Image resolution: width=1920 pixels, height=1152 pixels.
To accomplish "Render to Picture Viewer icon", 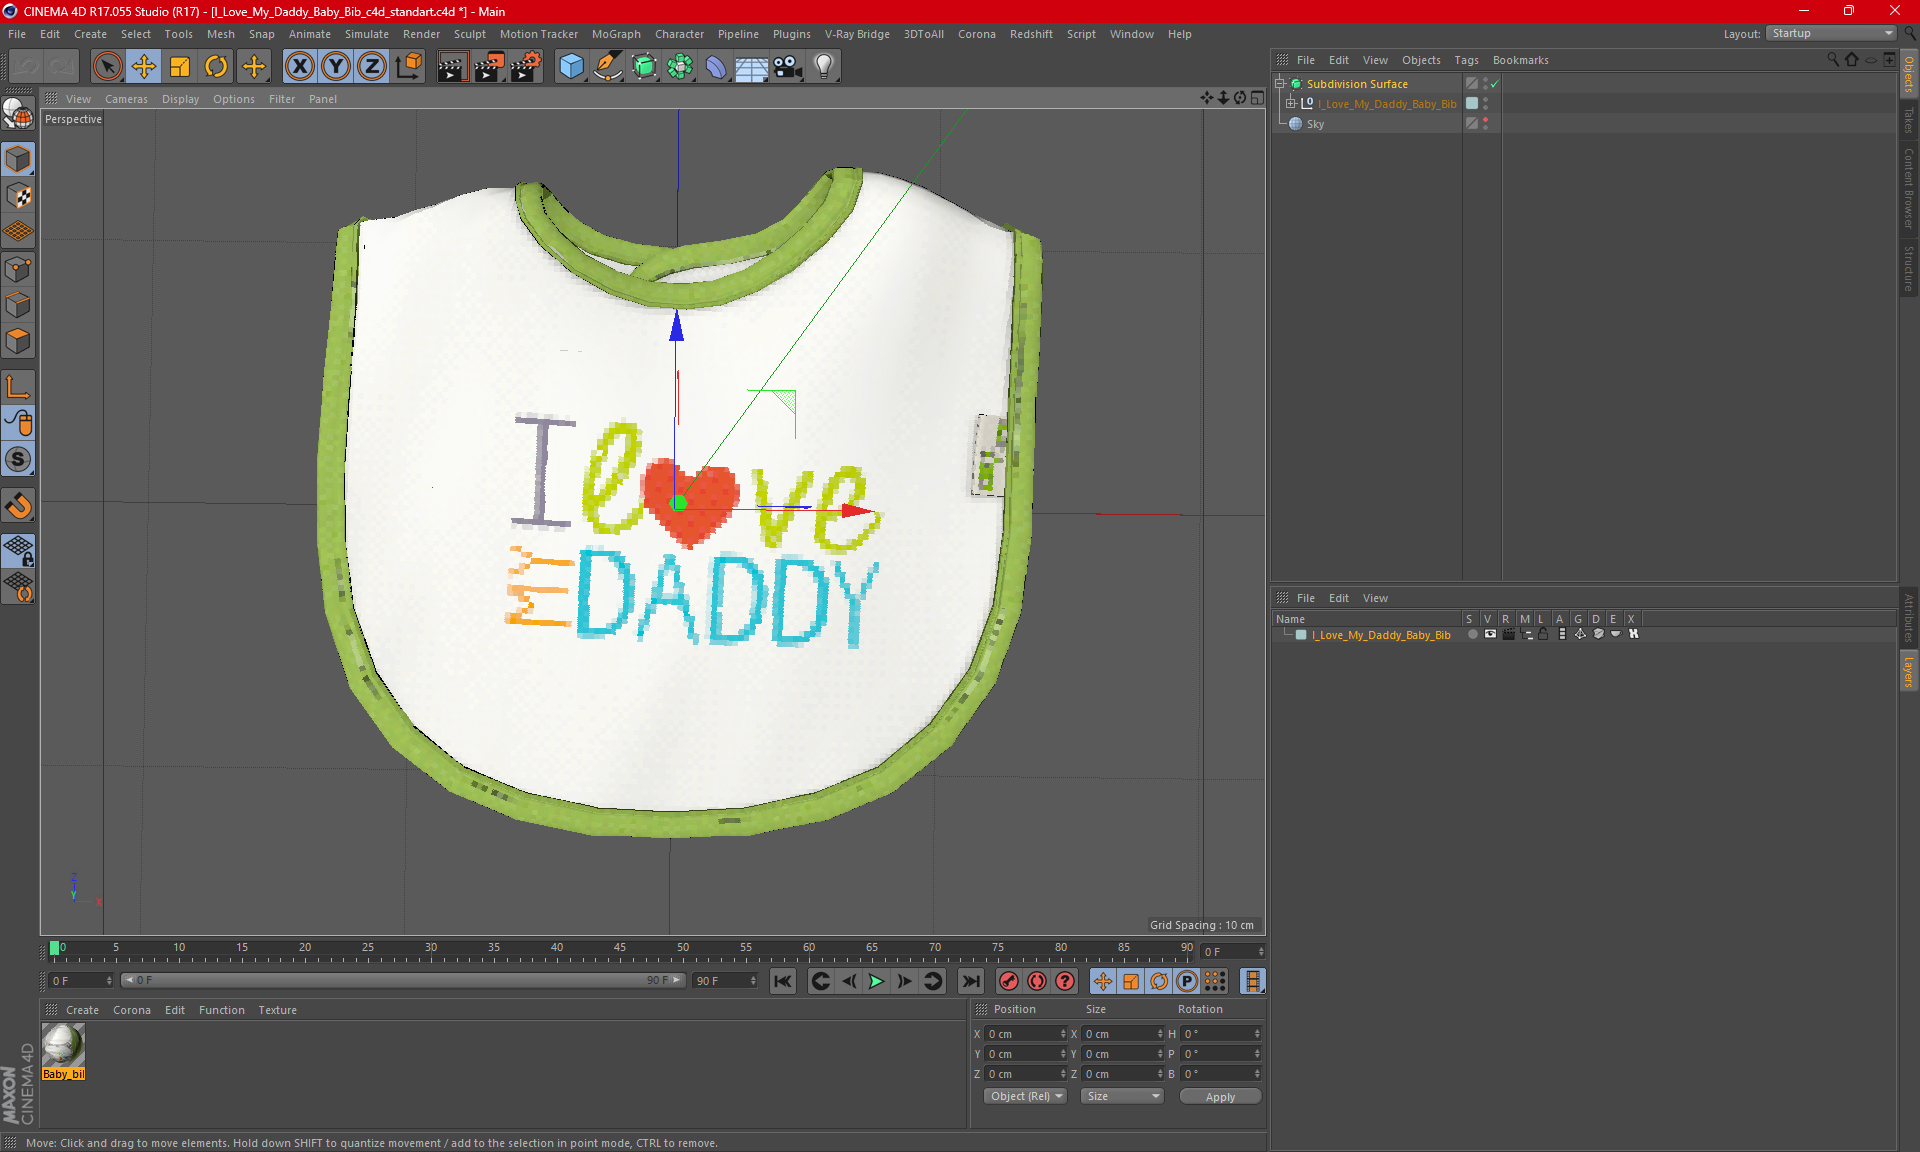I will 489,67.
